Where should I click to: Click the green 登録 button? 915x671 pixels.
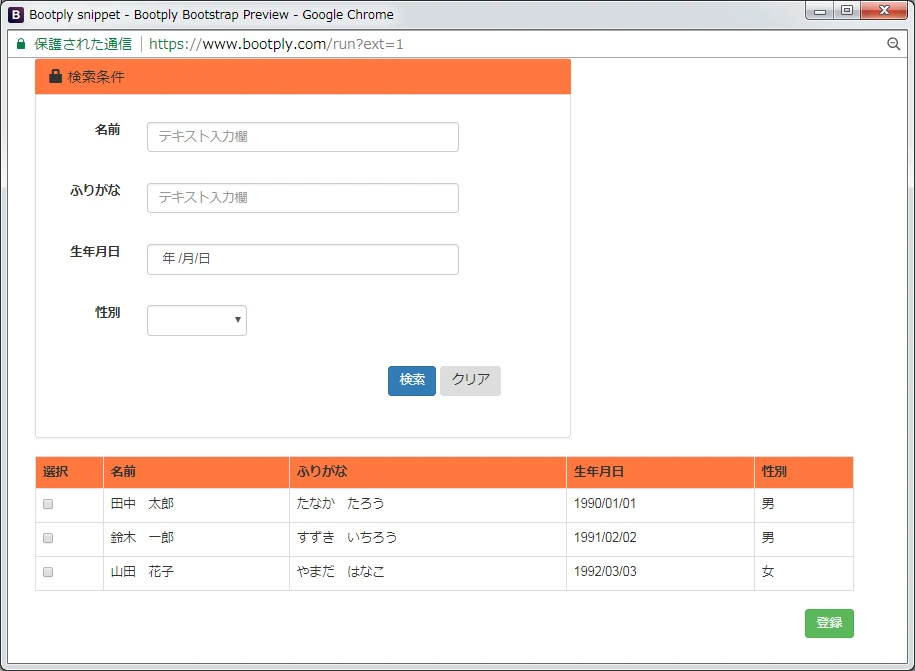point(829,623)
